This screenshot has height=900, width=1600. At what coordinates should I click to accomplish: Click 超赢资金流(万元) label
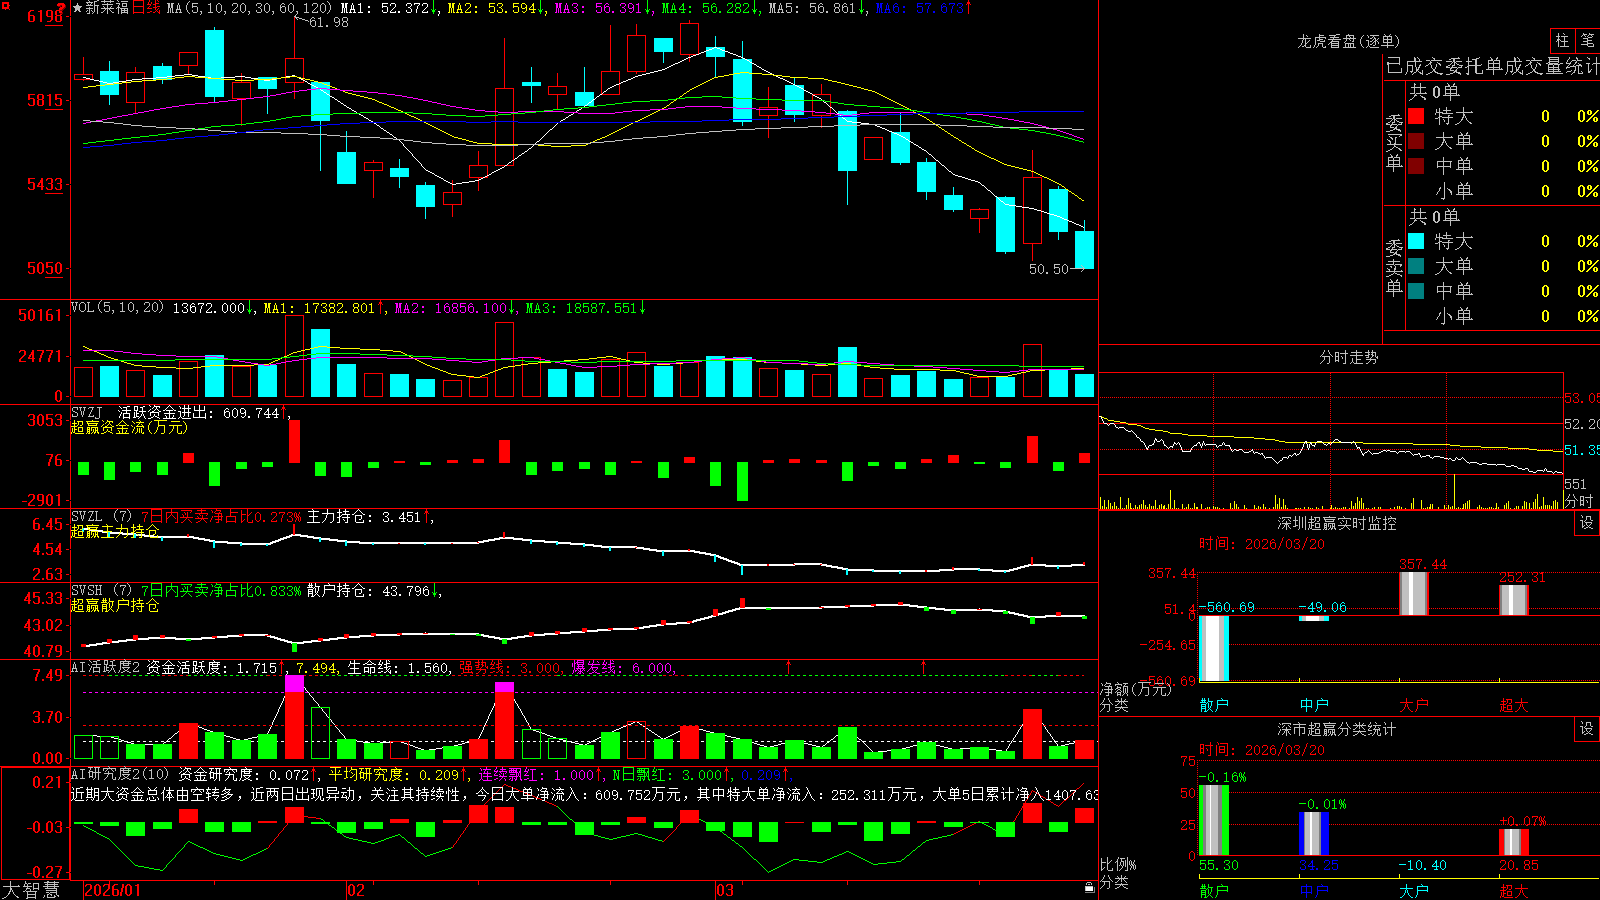tap(129, 427)
